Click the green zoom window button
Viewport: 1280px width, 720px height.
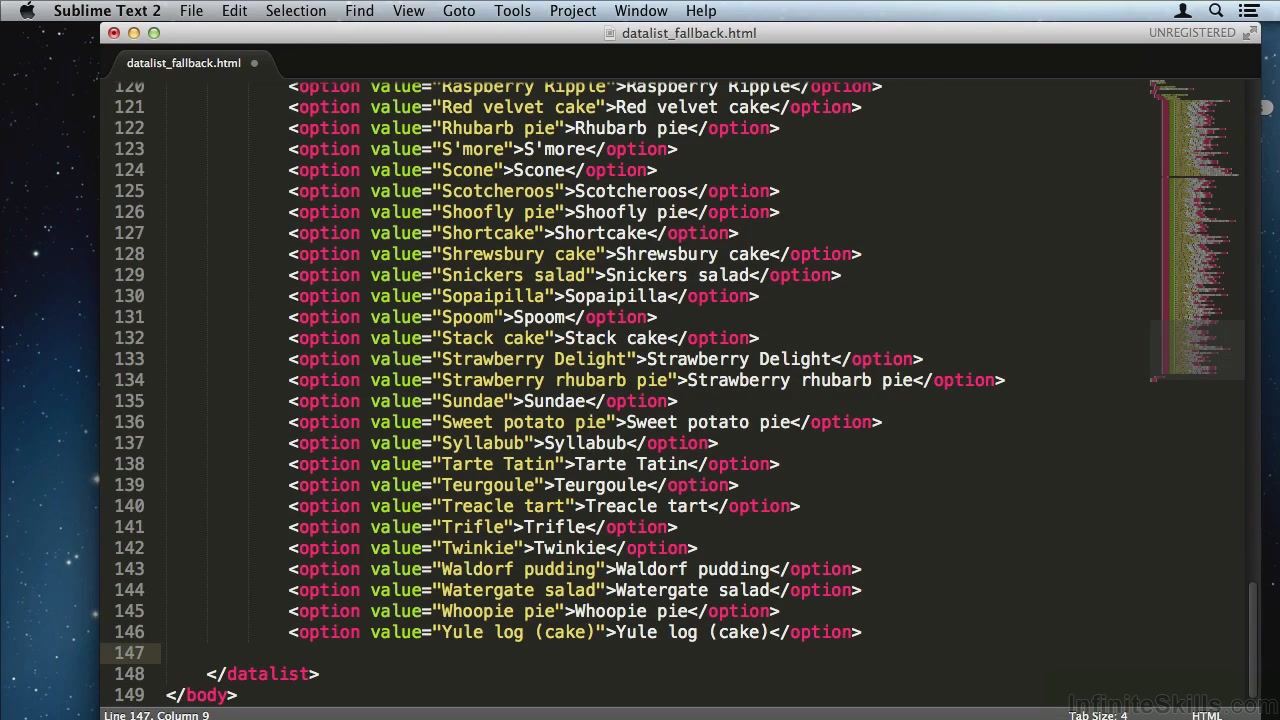pyautogui.click(x=154, y=33)
